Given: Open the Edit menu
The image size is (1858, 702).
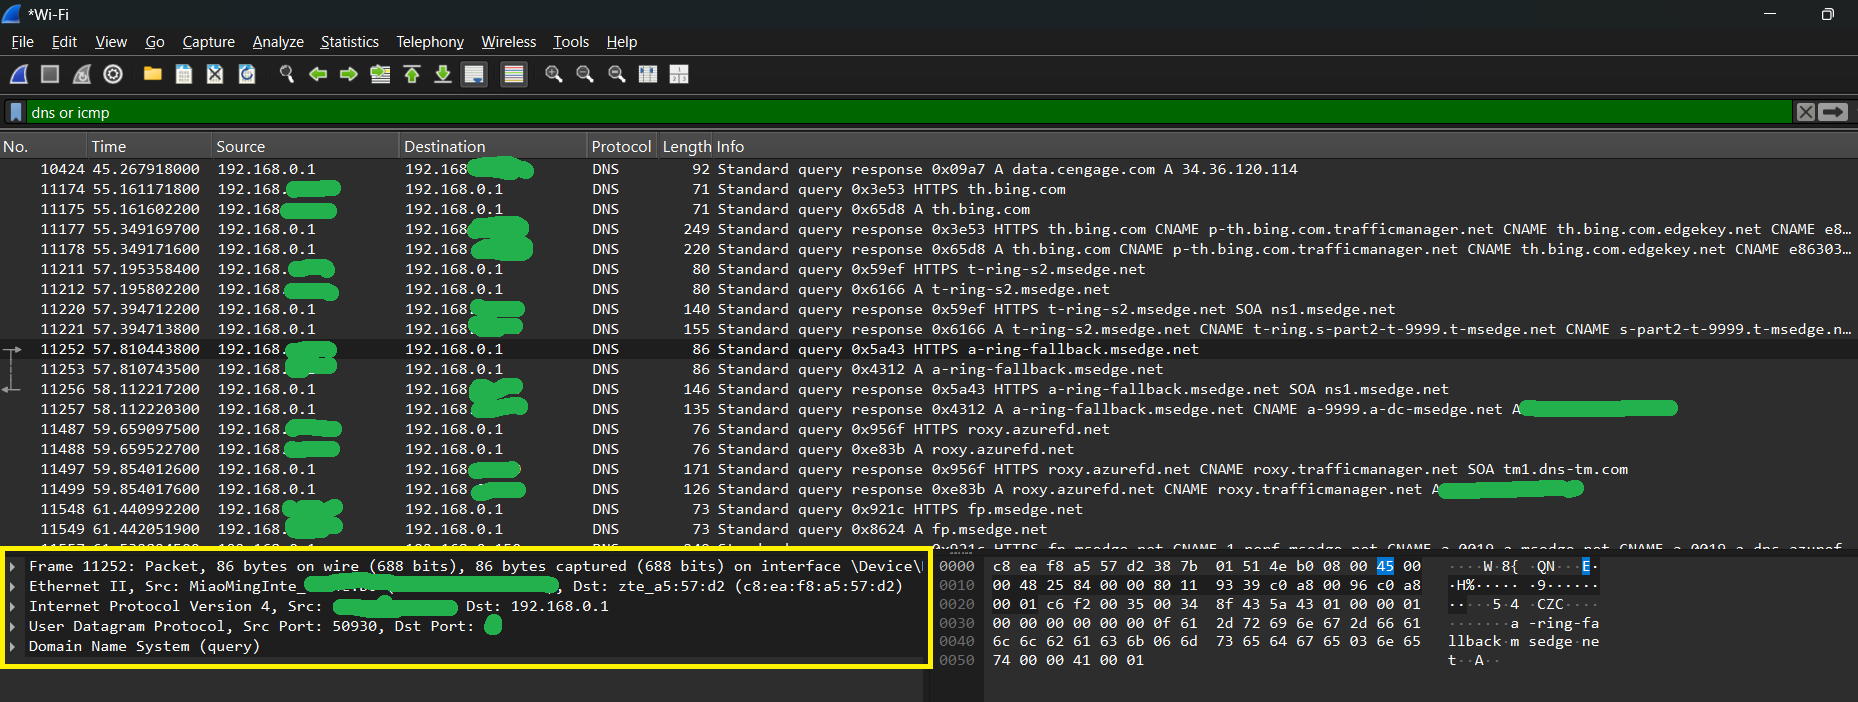Looking at the screenshot, I should click(x=64, y=42).
